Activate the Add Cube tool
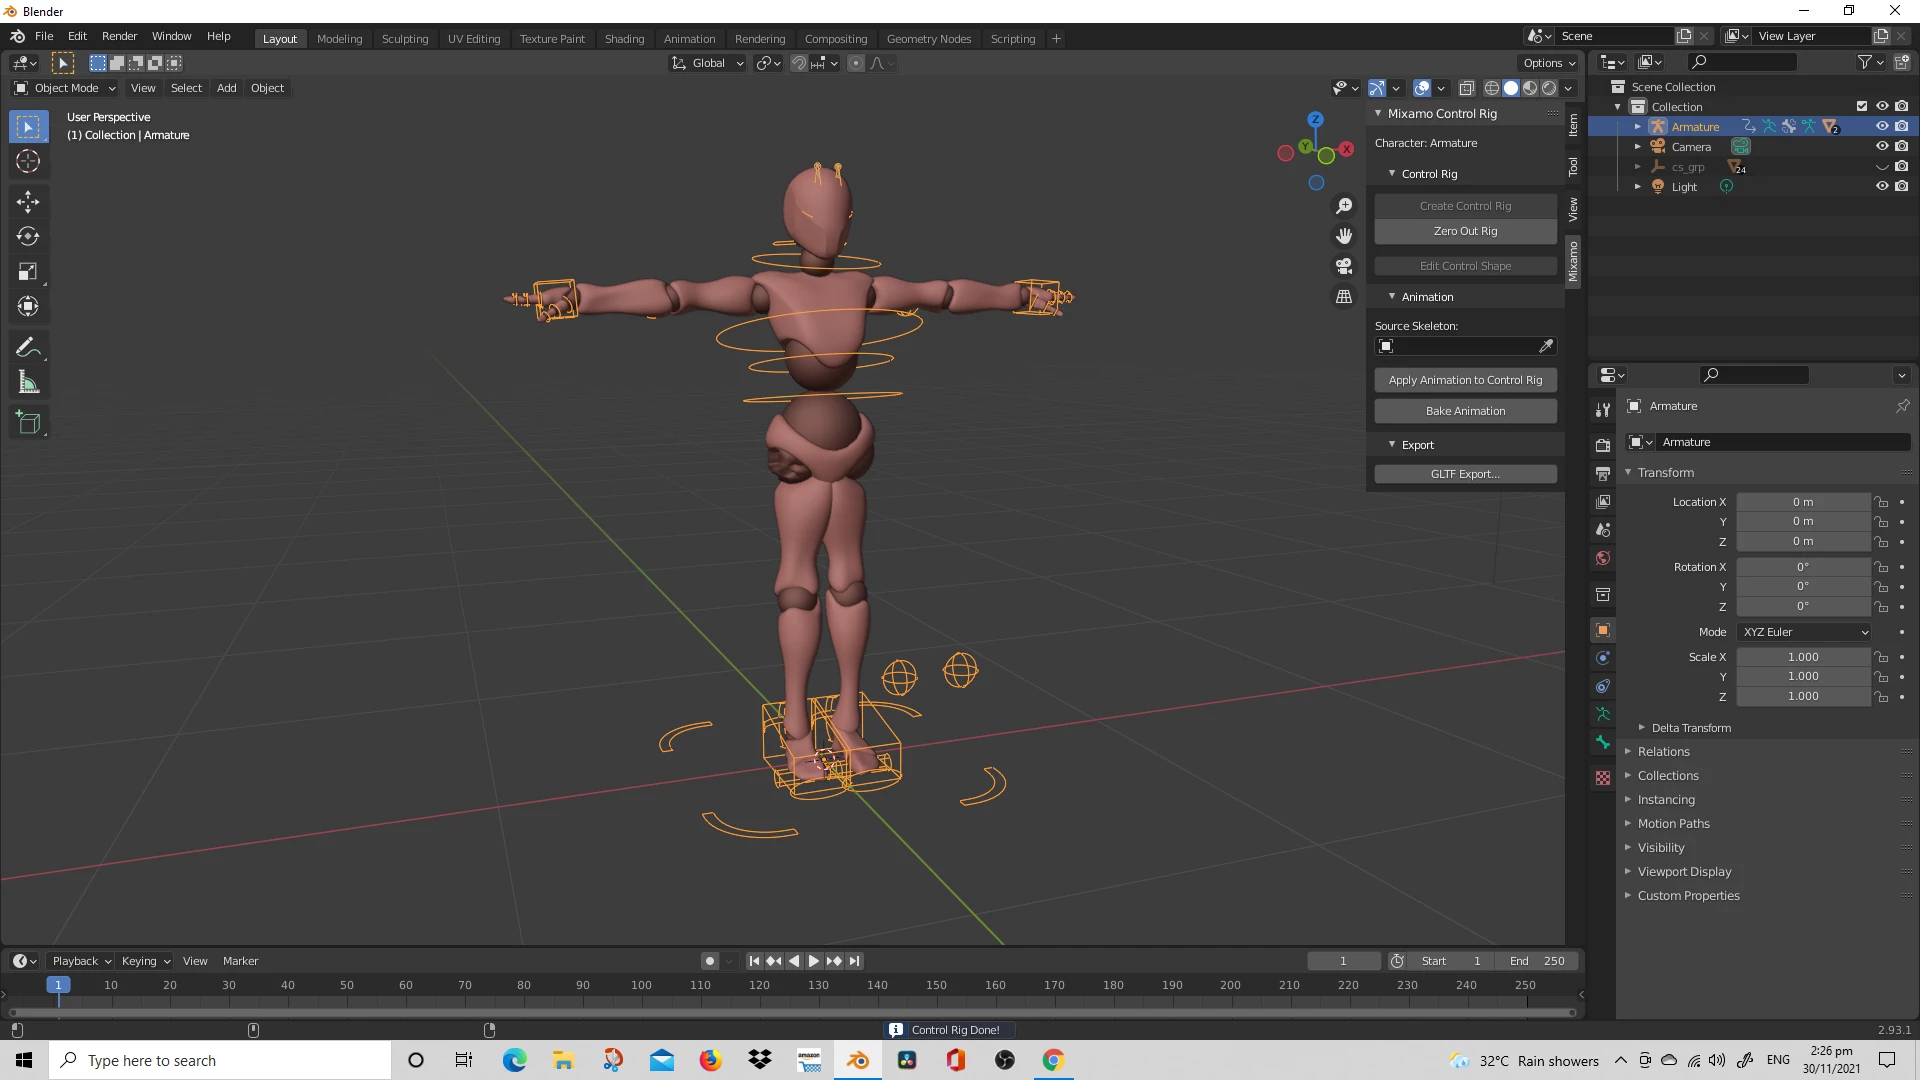Viewport: 1920px width, 1080px height. 28,423
